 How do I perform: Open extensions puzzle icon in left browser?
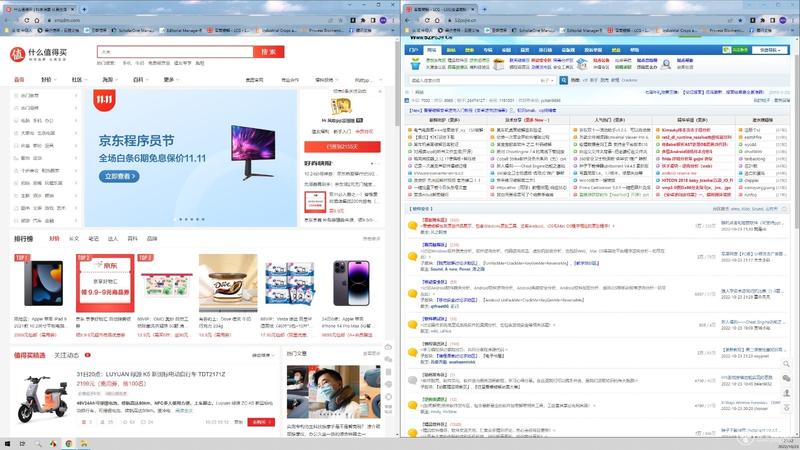363,20
